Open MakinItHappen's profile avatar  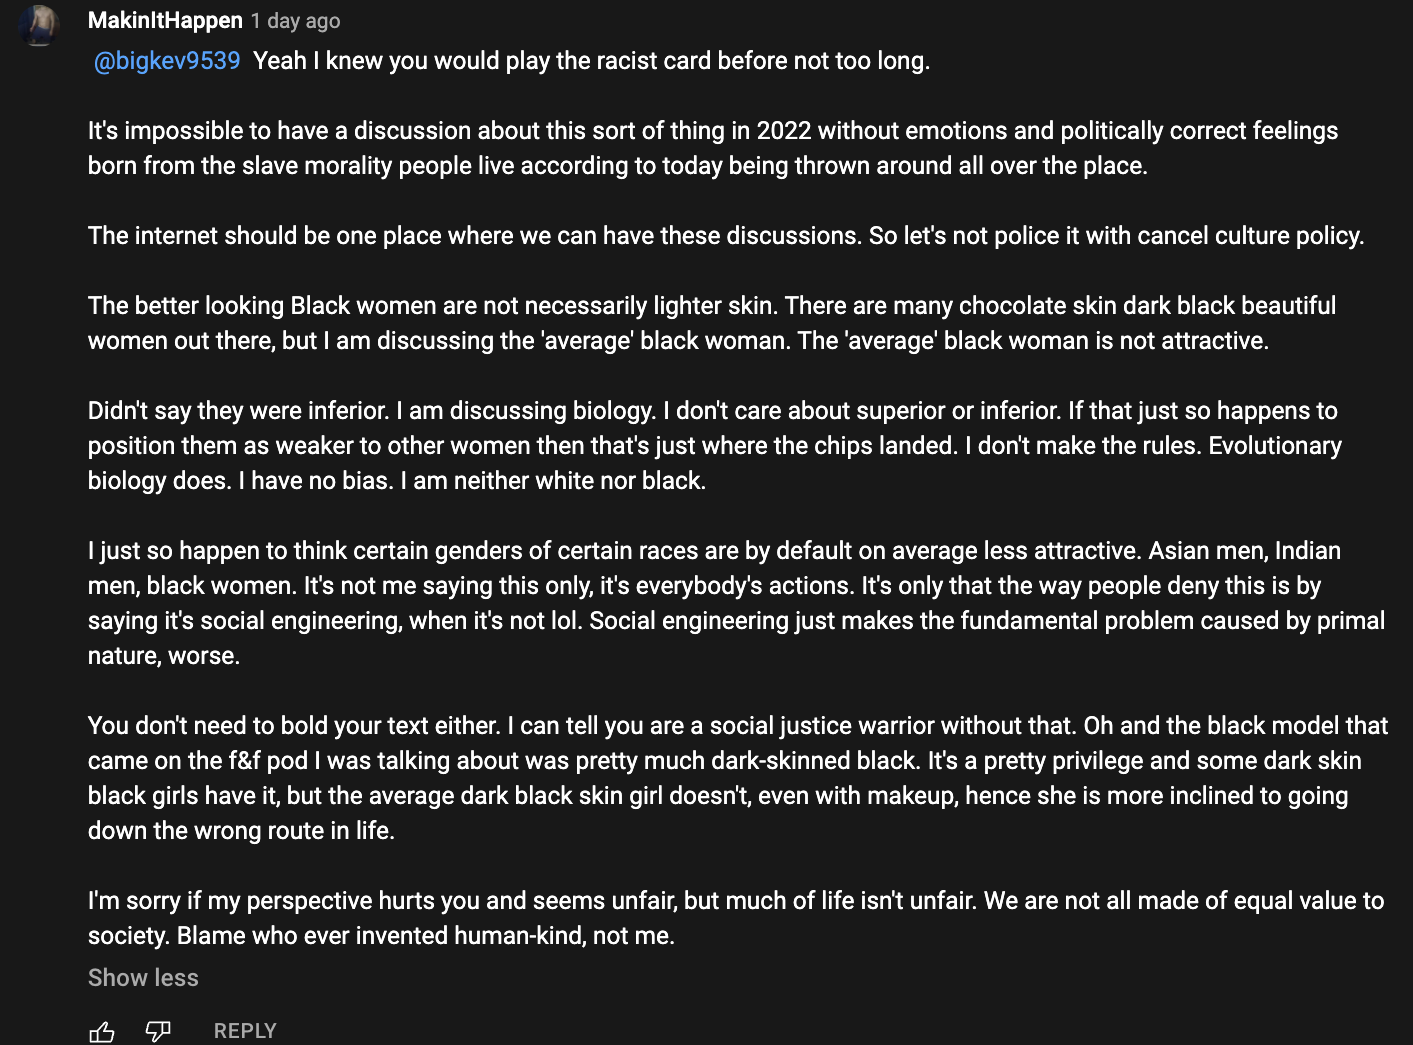click(x=40, y=25)
